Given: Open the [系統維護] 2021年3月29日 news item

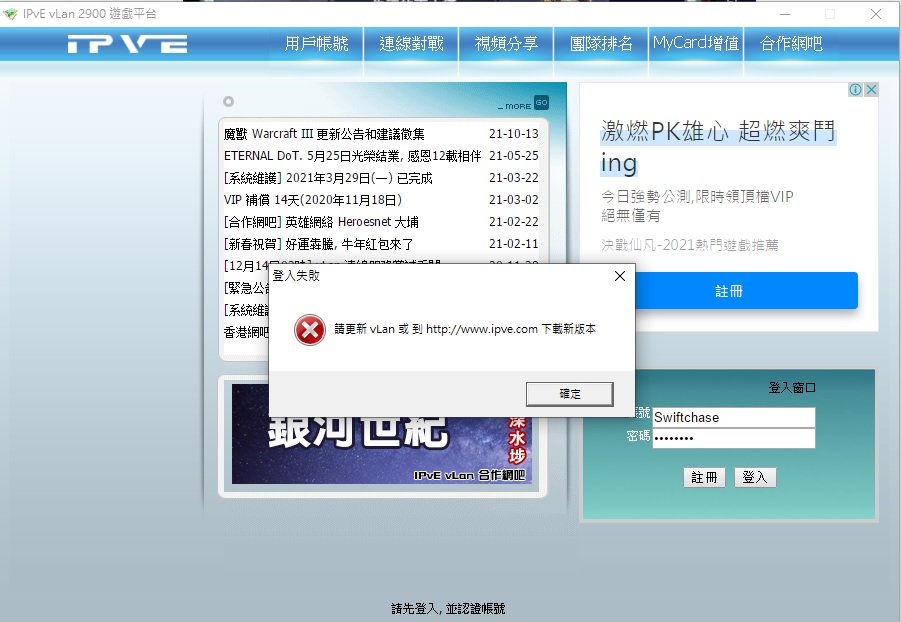Looking at the screenshot, I should click(328, 178).
